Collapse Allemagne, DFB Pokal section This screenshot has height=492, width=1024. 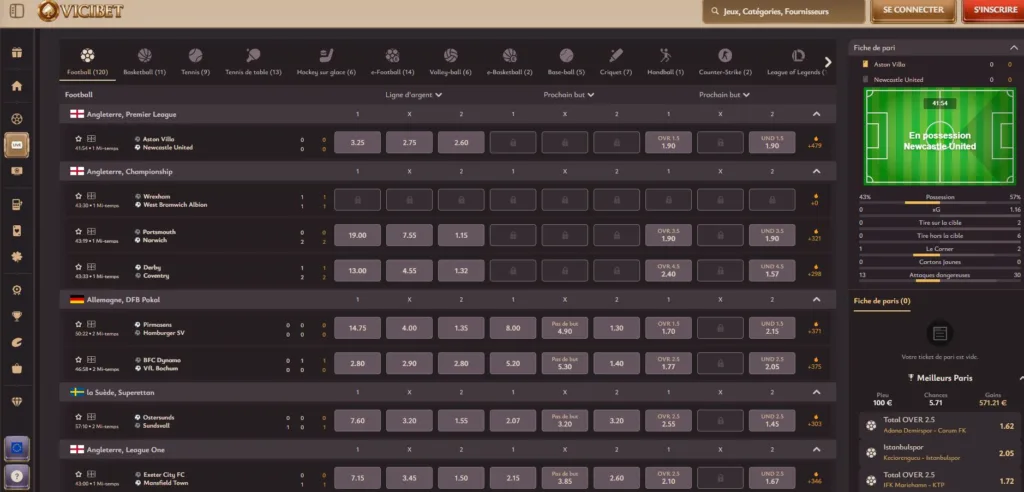click(x=816, y=299)
